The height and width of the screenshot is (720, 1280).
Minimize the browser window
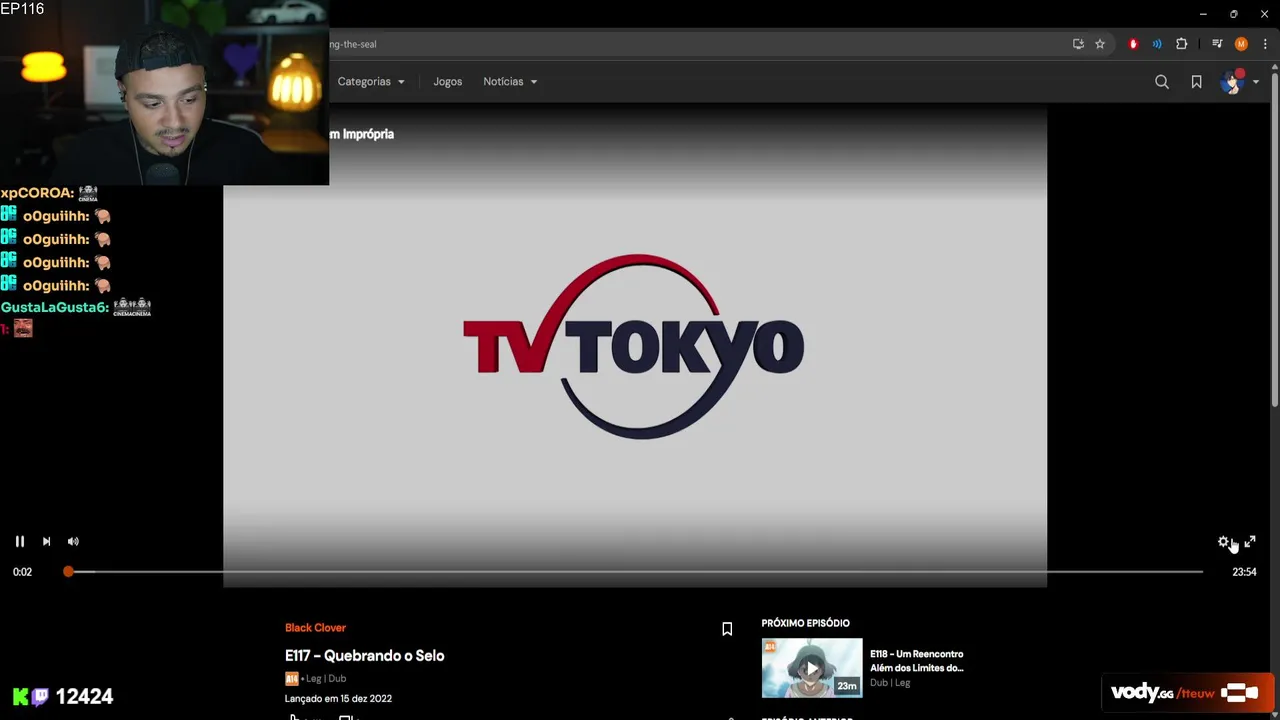click(x=1202, y=14)
